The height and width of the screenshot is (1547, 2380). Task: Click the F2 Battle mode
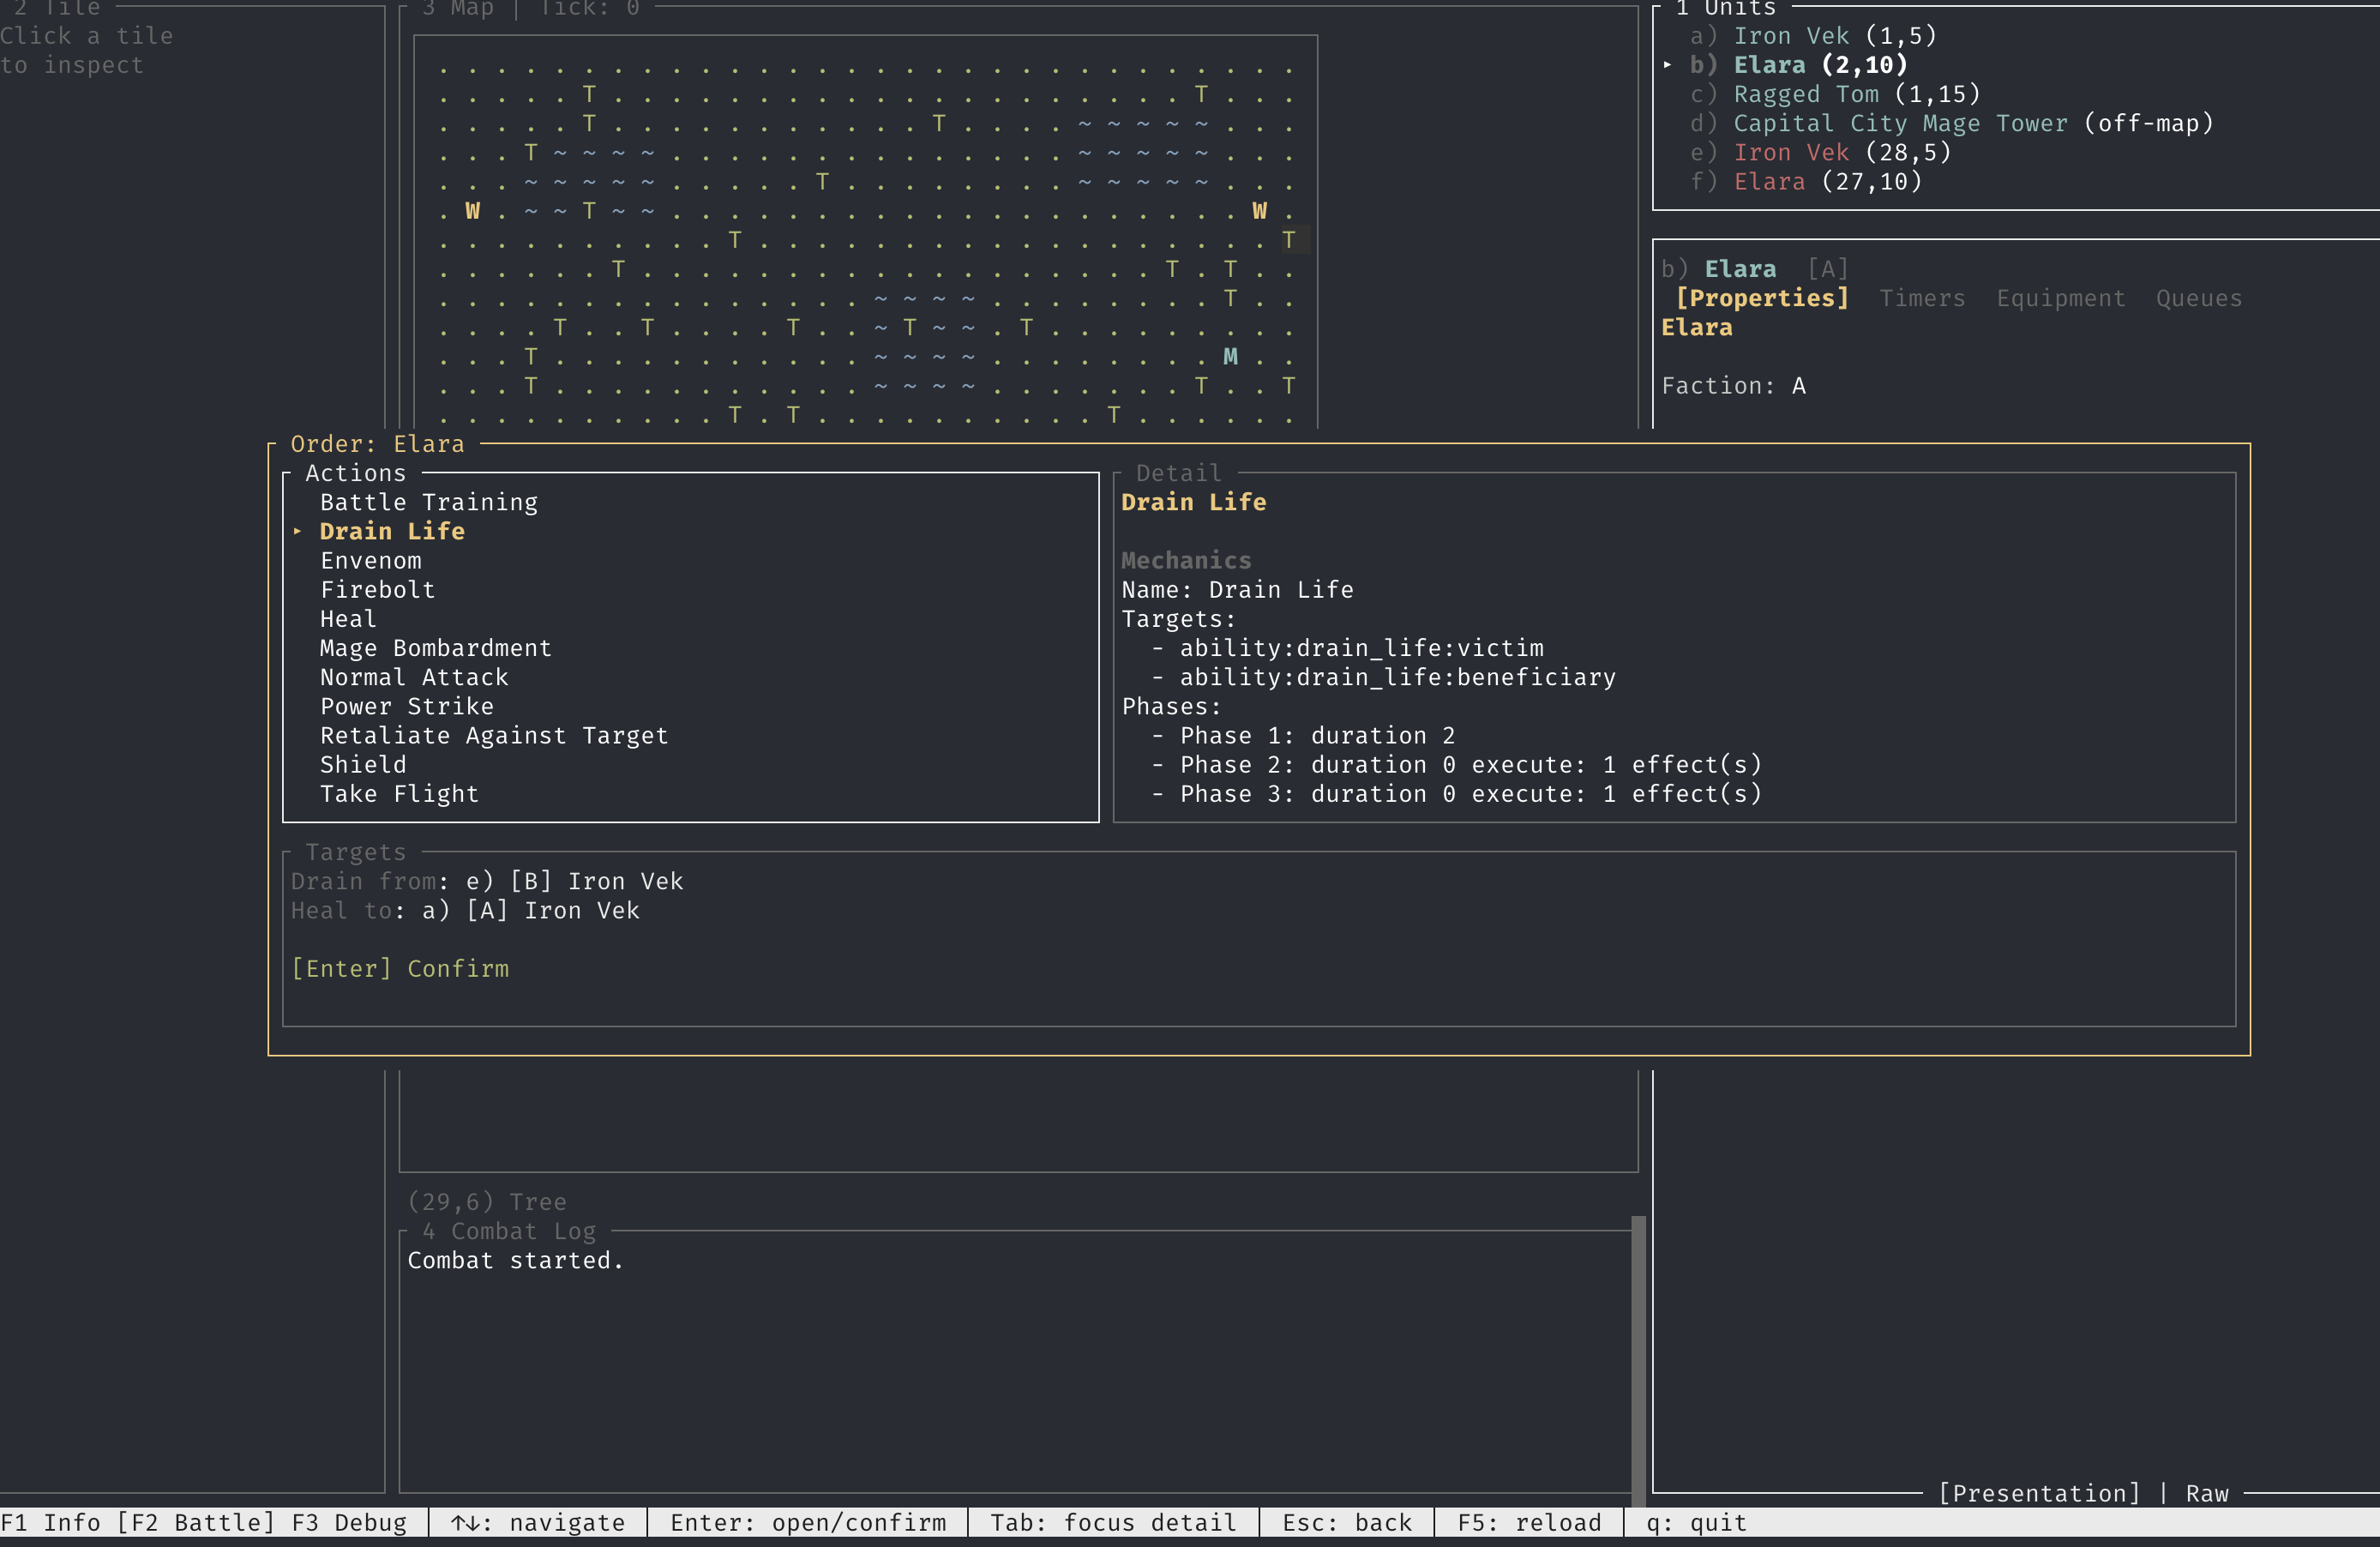[x=196, y=1522]
